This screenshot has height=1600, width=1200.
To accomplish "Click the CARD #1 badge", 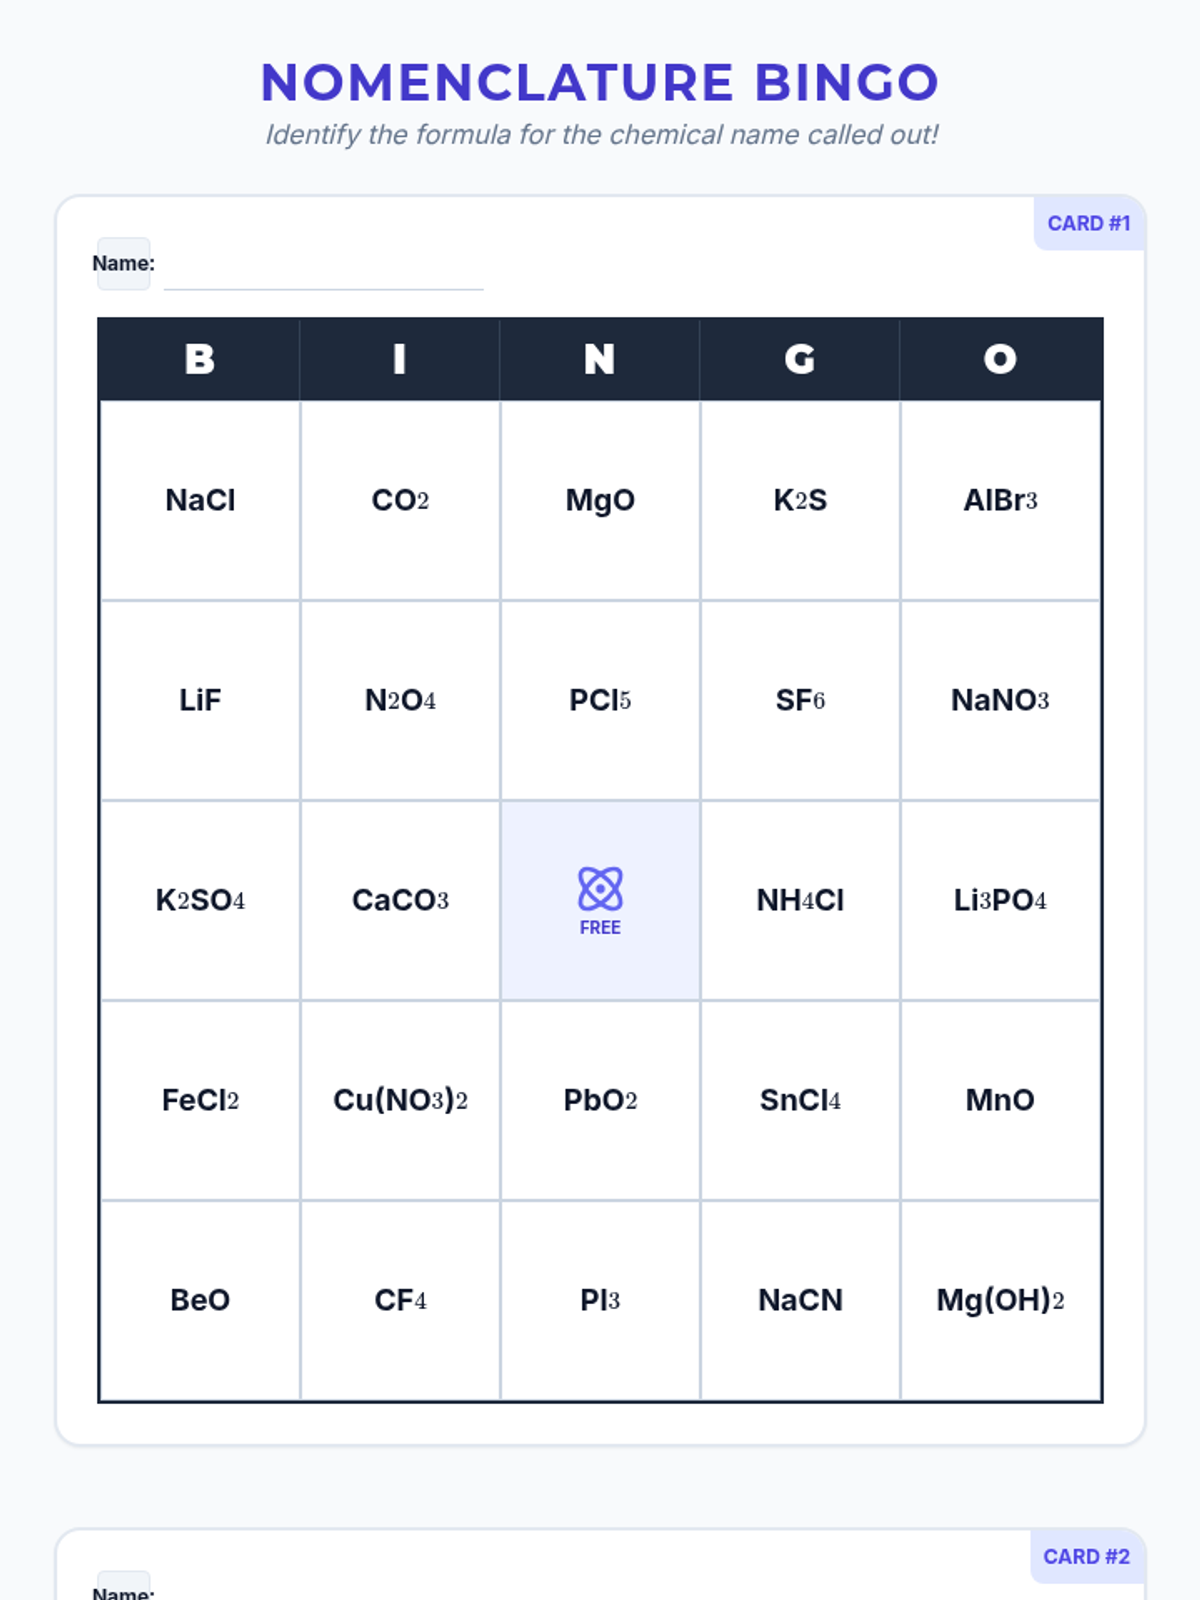I will coord(1088,223).
